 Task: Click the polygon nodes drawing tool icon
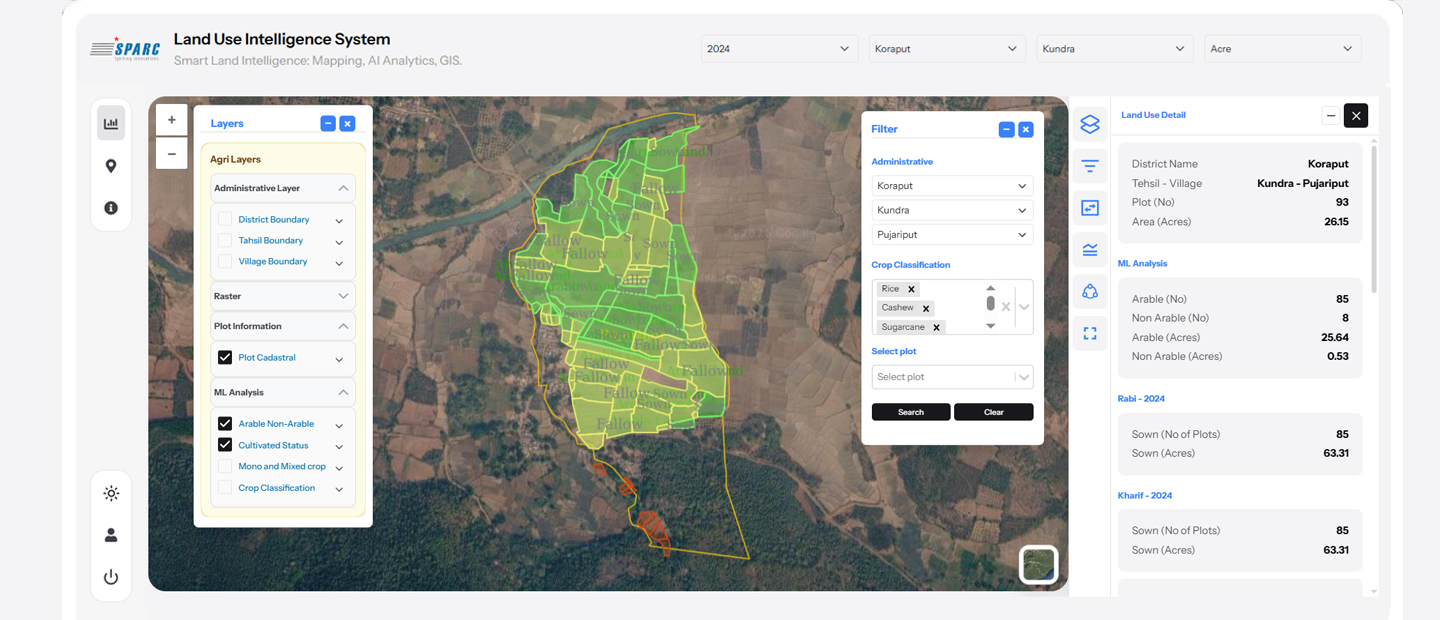point(1090,291)
